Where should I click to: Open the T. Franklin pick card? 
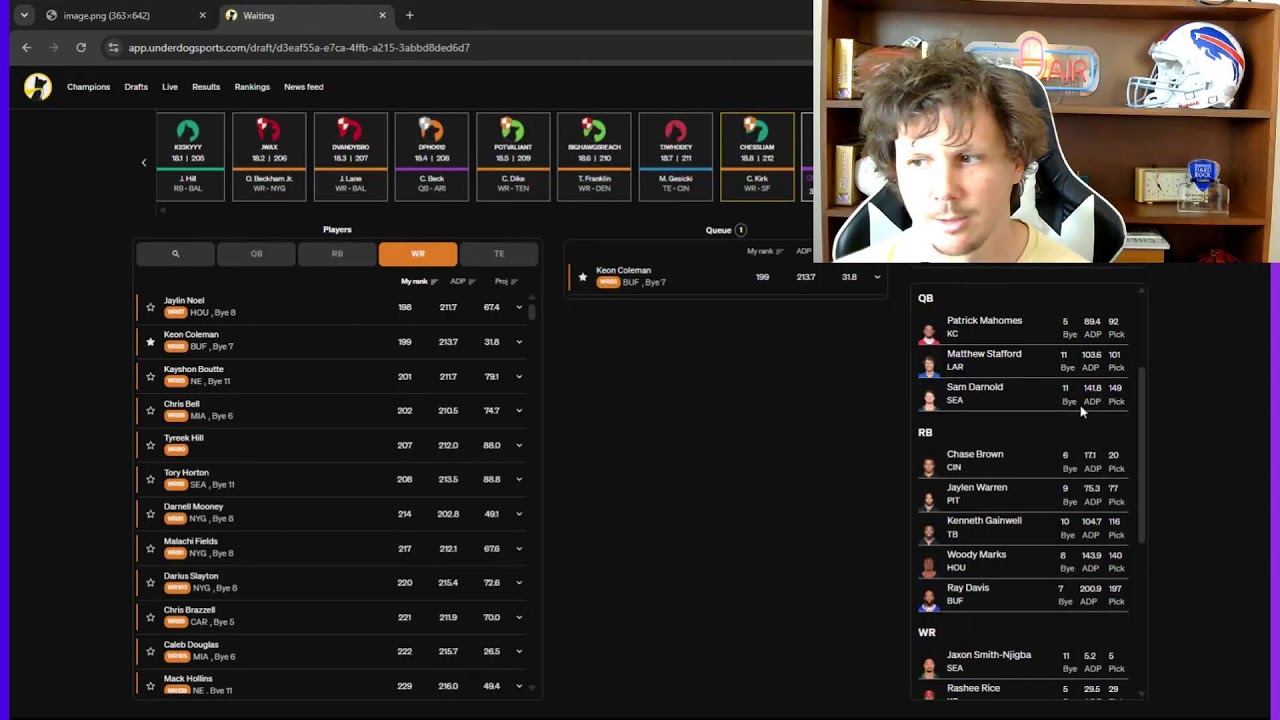594,157
